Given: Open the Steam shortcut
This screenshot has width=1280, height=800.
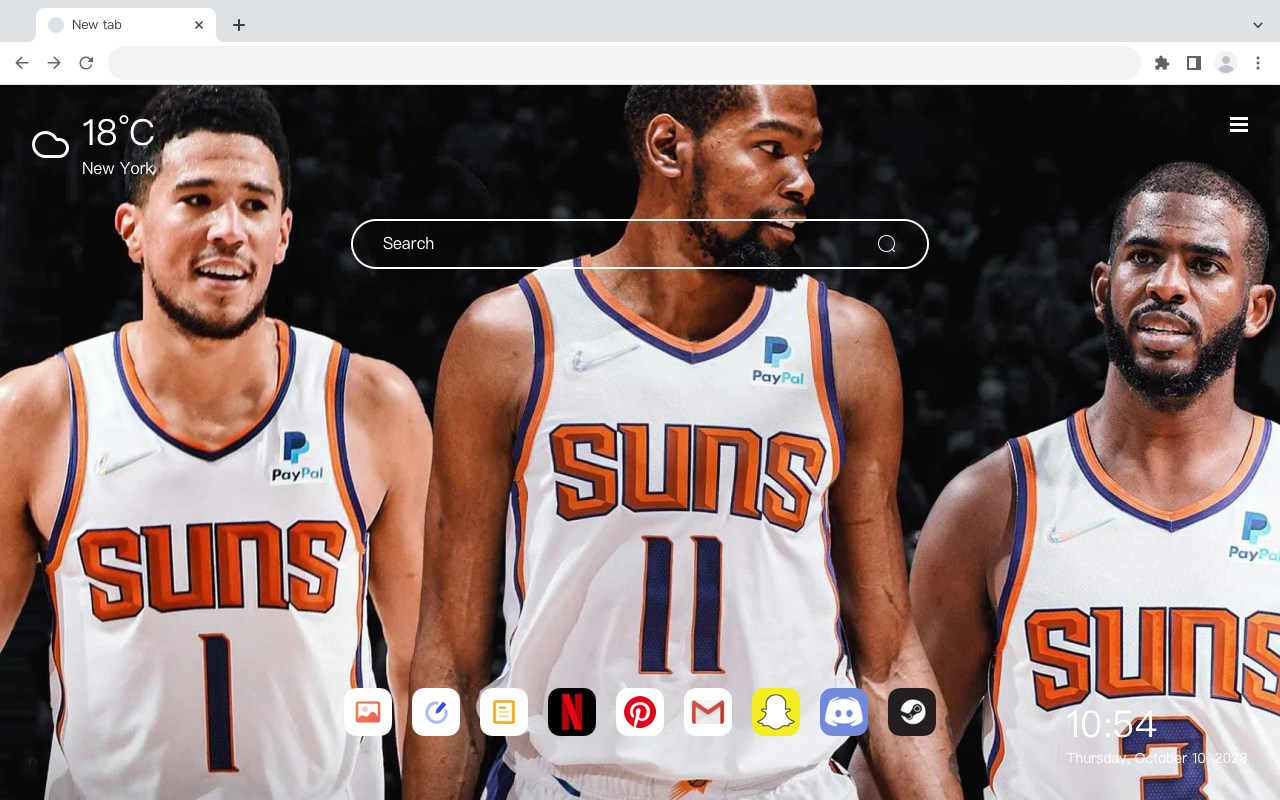Looking at the screenshot, I should 912,712.
